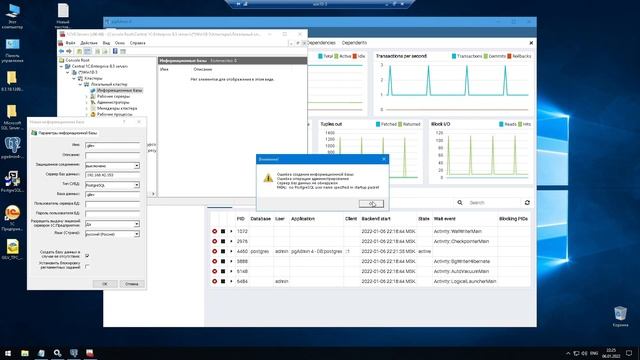Click the Имя input field in infobase dialog
This screenshot has height=360, width=640.
112,146
